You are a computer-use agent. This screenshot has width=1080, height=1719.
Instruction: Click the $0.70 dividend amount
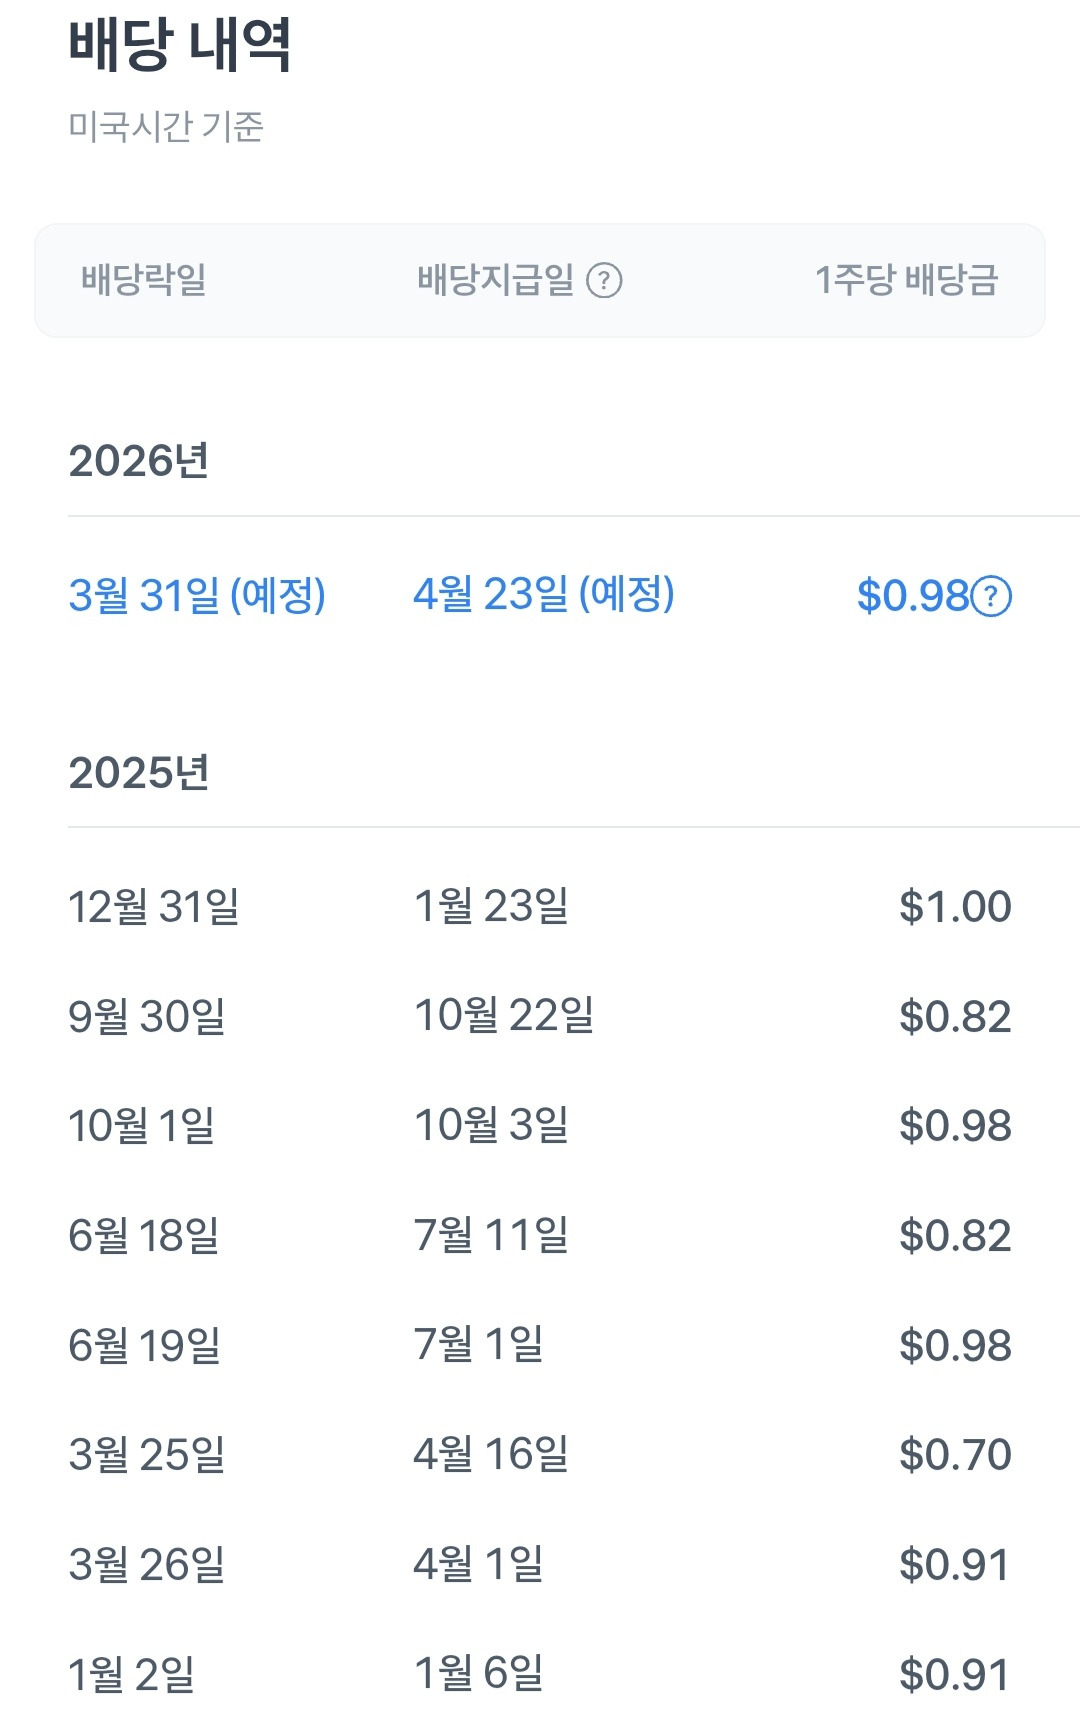coord(955,1455)
